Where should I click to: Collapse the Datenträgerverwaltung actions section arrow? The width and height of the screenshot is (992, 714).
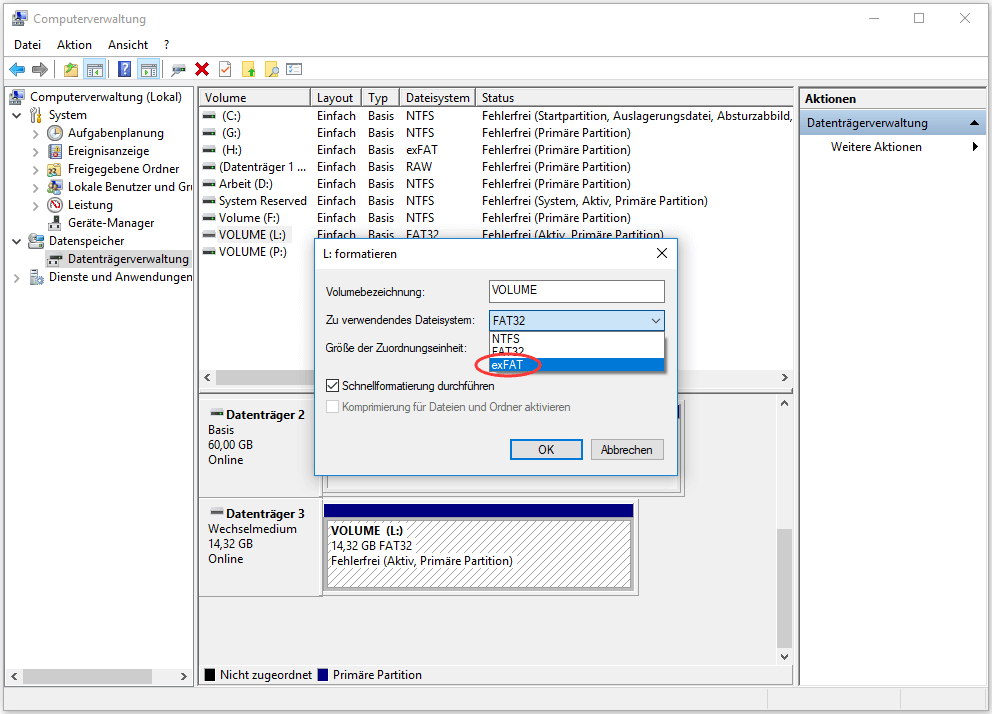[974, 123]
